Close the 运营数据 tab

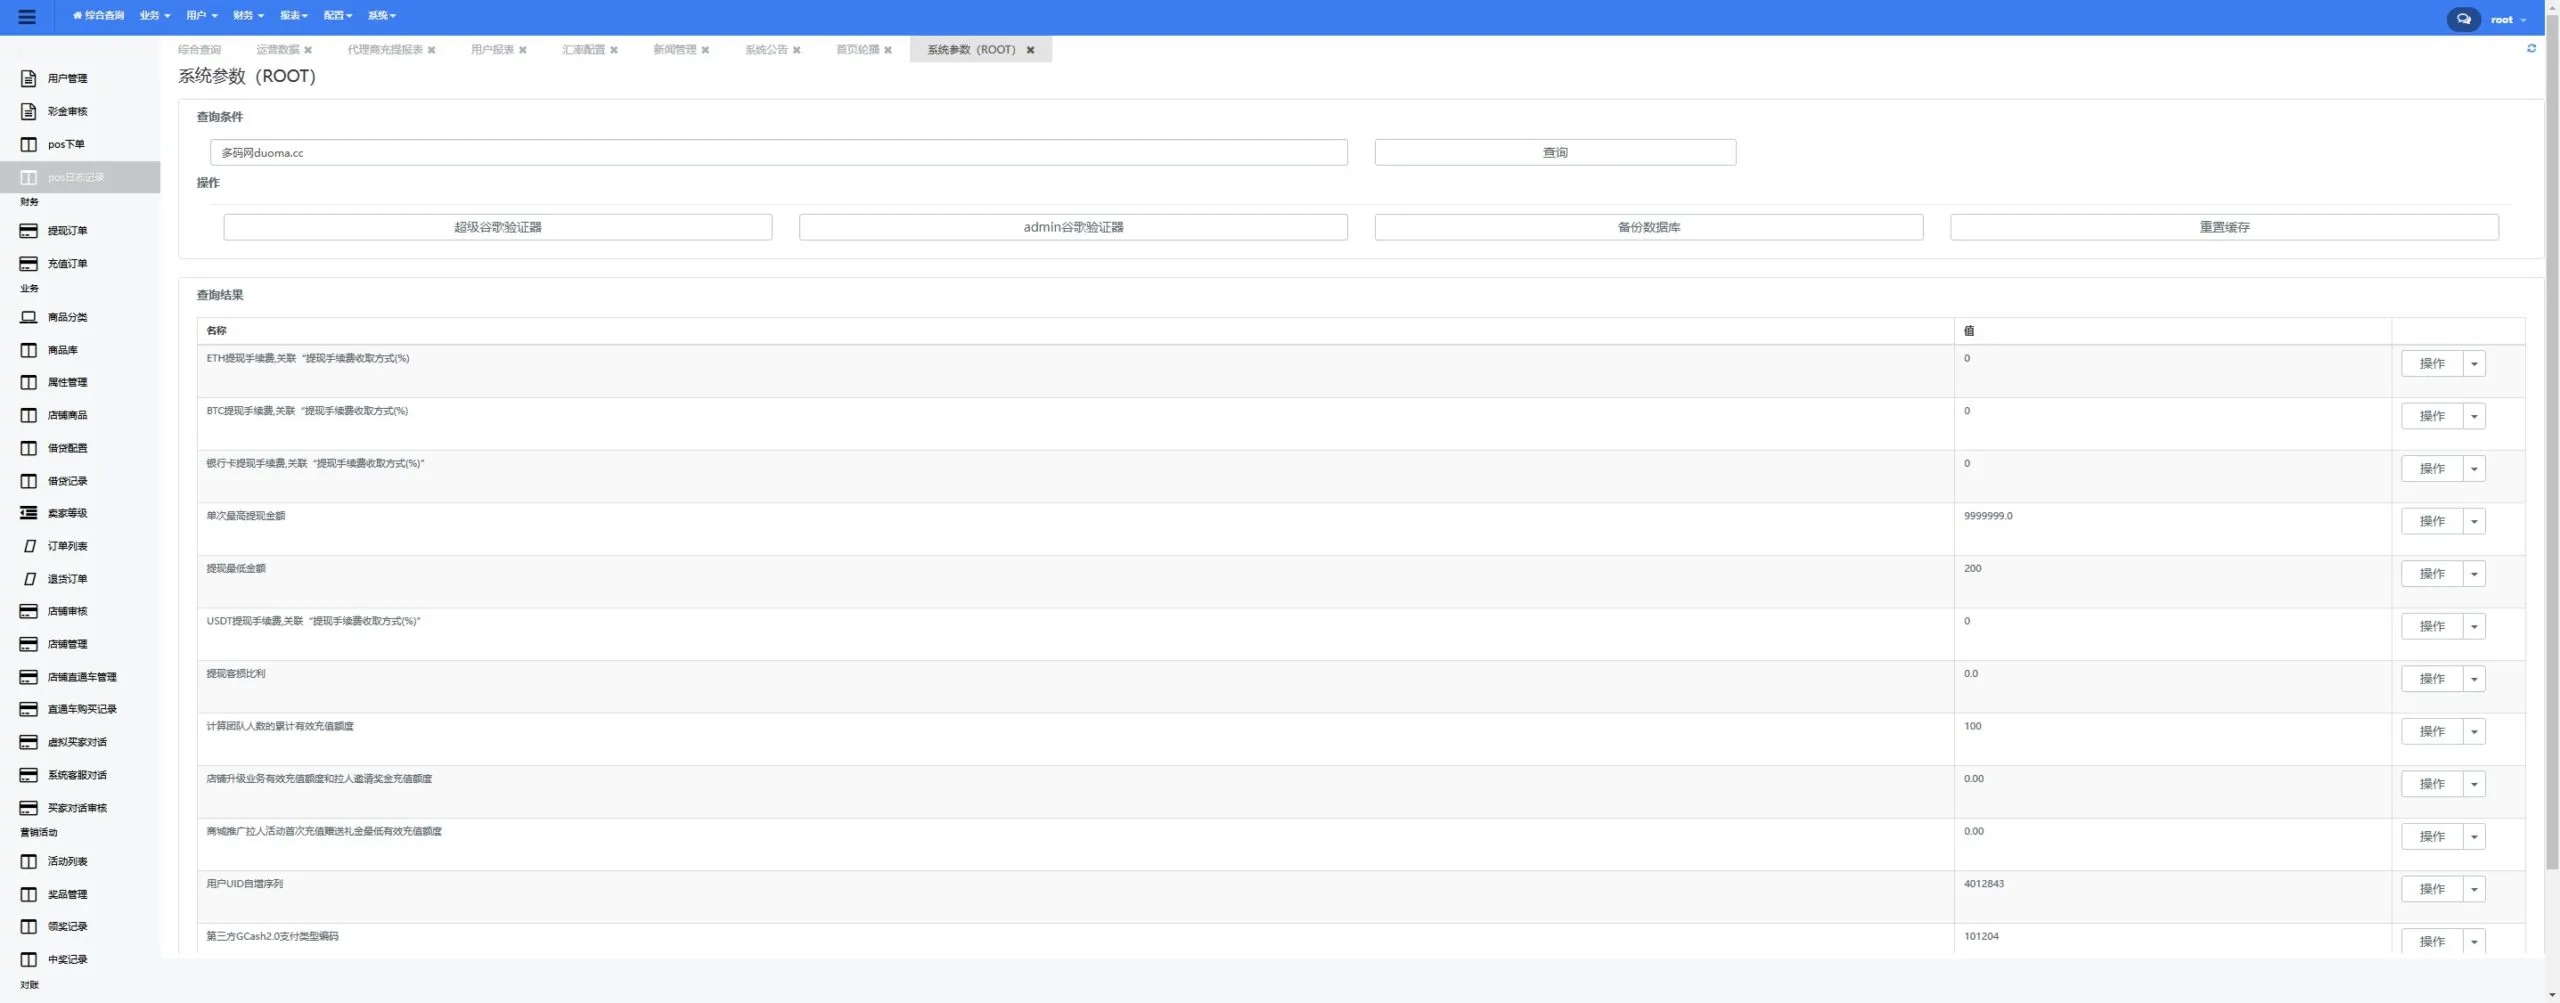pos(308,50)
